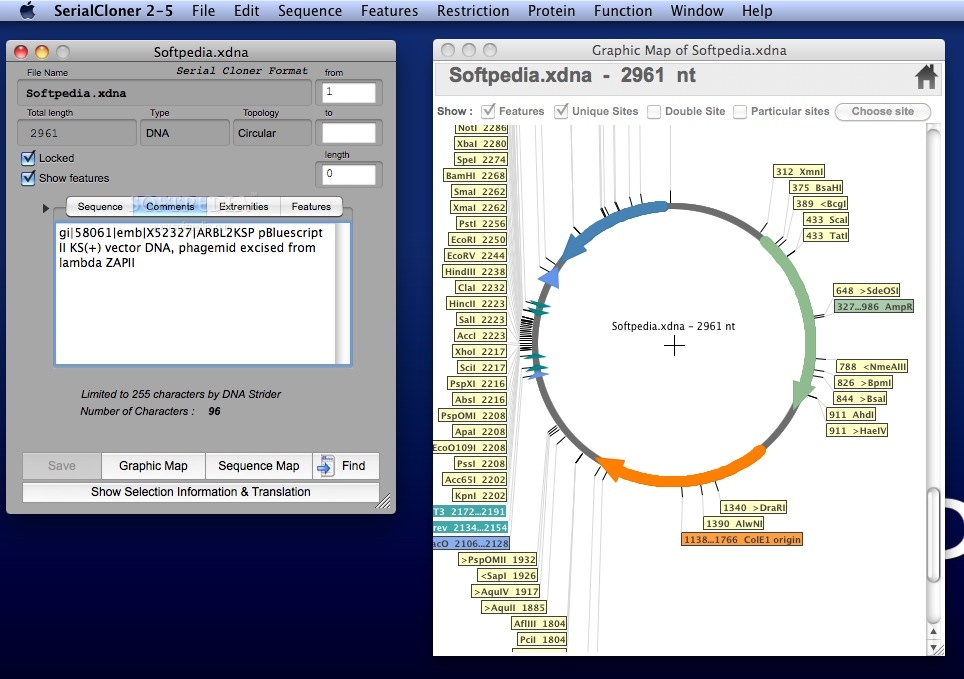Click the Find arrow document icon

(325, 466)
